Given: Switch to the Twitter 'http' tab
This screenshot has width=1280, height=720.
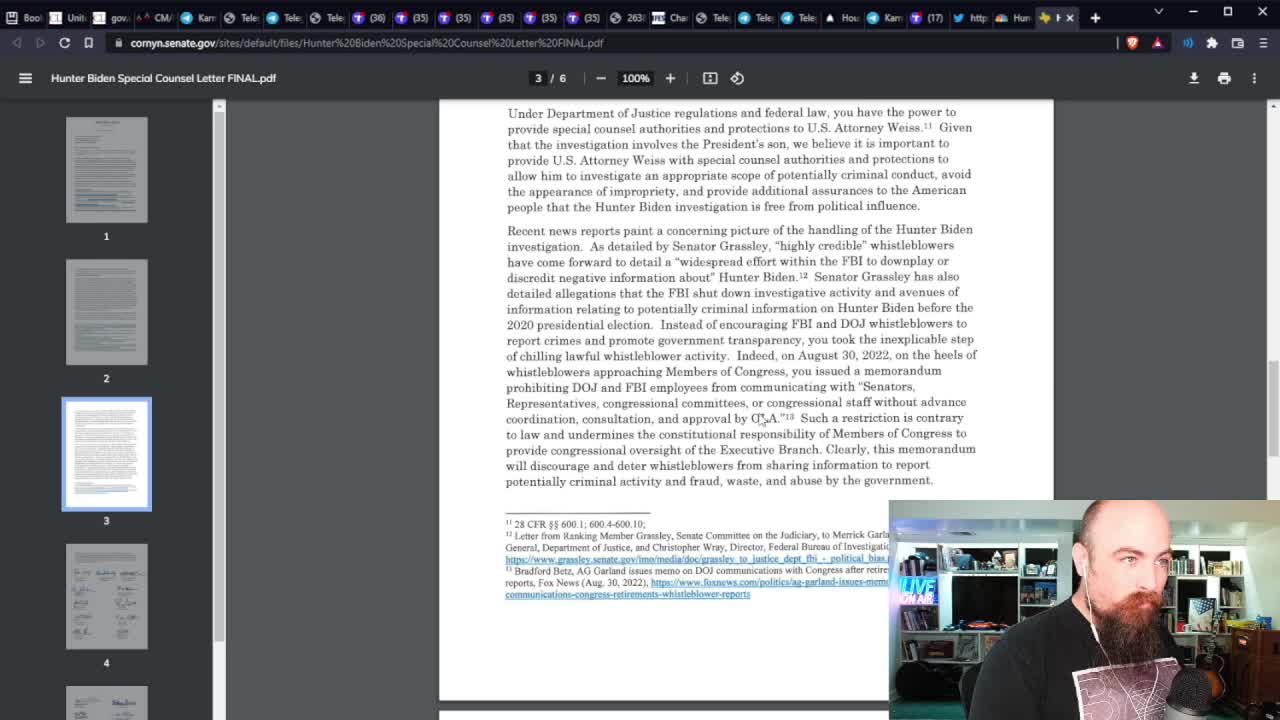Looking at the screenshot, I should (x=970, y=18).
